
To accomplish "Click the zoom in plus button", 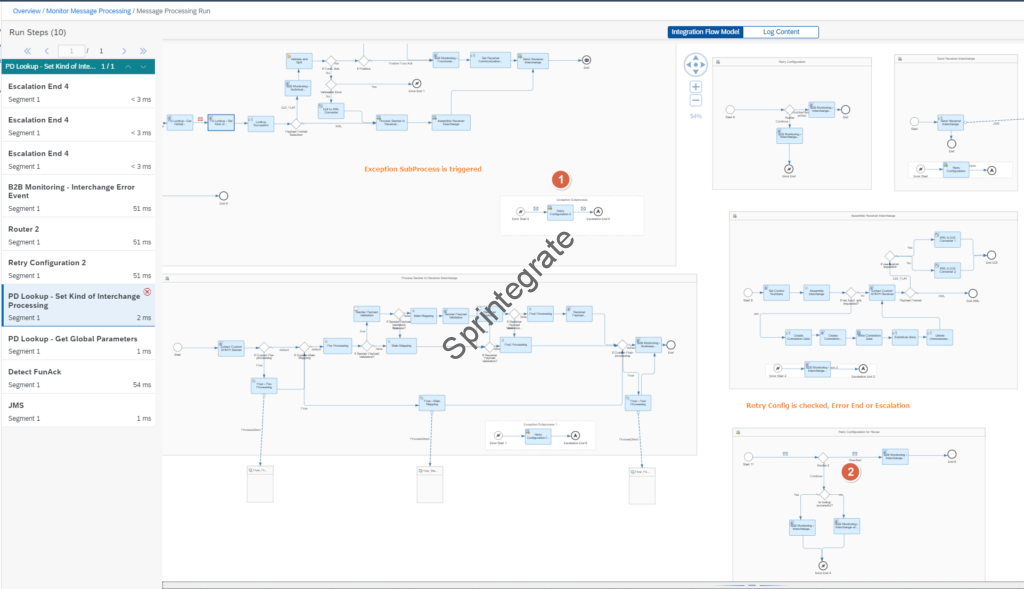I will point(696,87).
